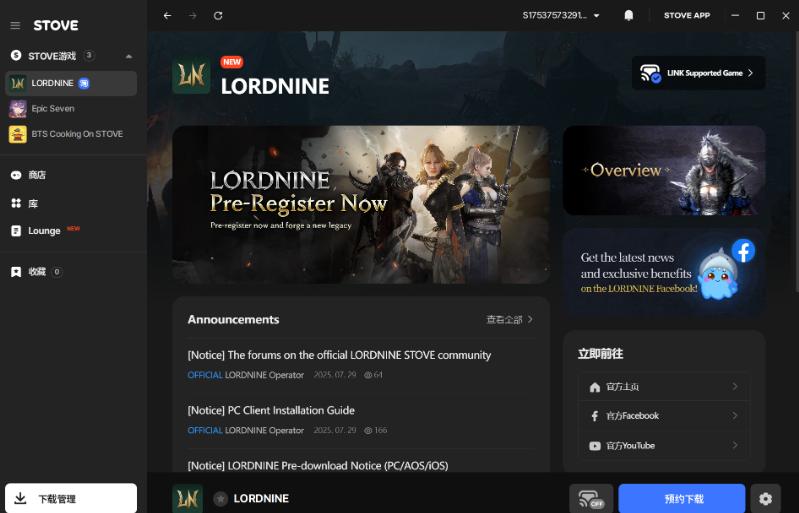The width and height of the screenshot is (799, 513).
Task: Click 查看全部 to view all announcements
Action: coord(509,319)
